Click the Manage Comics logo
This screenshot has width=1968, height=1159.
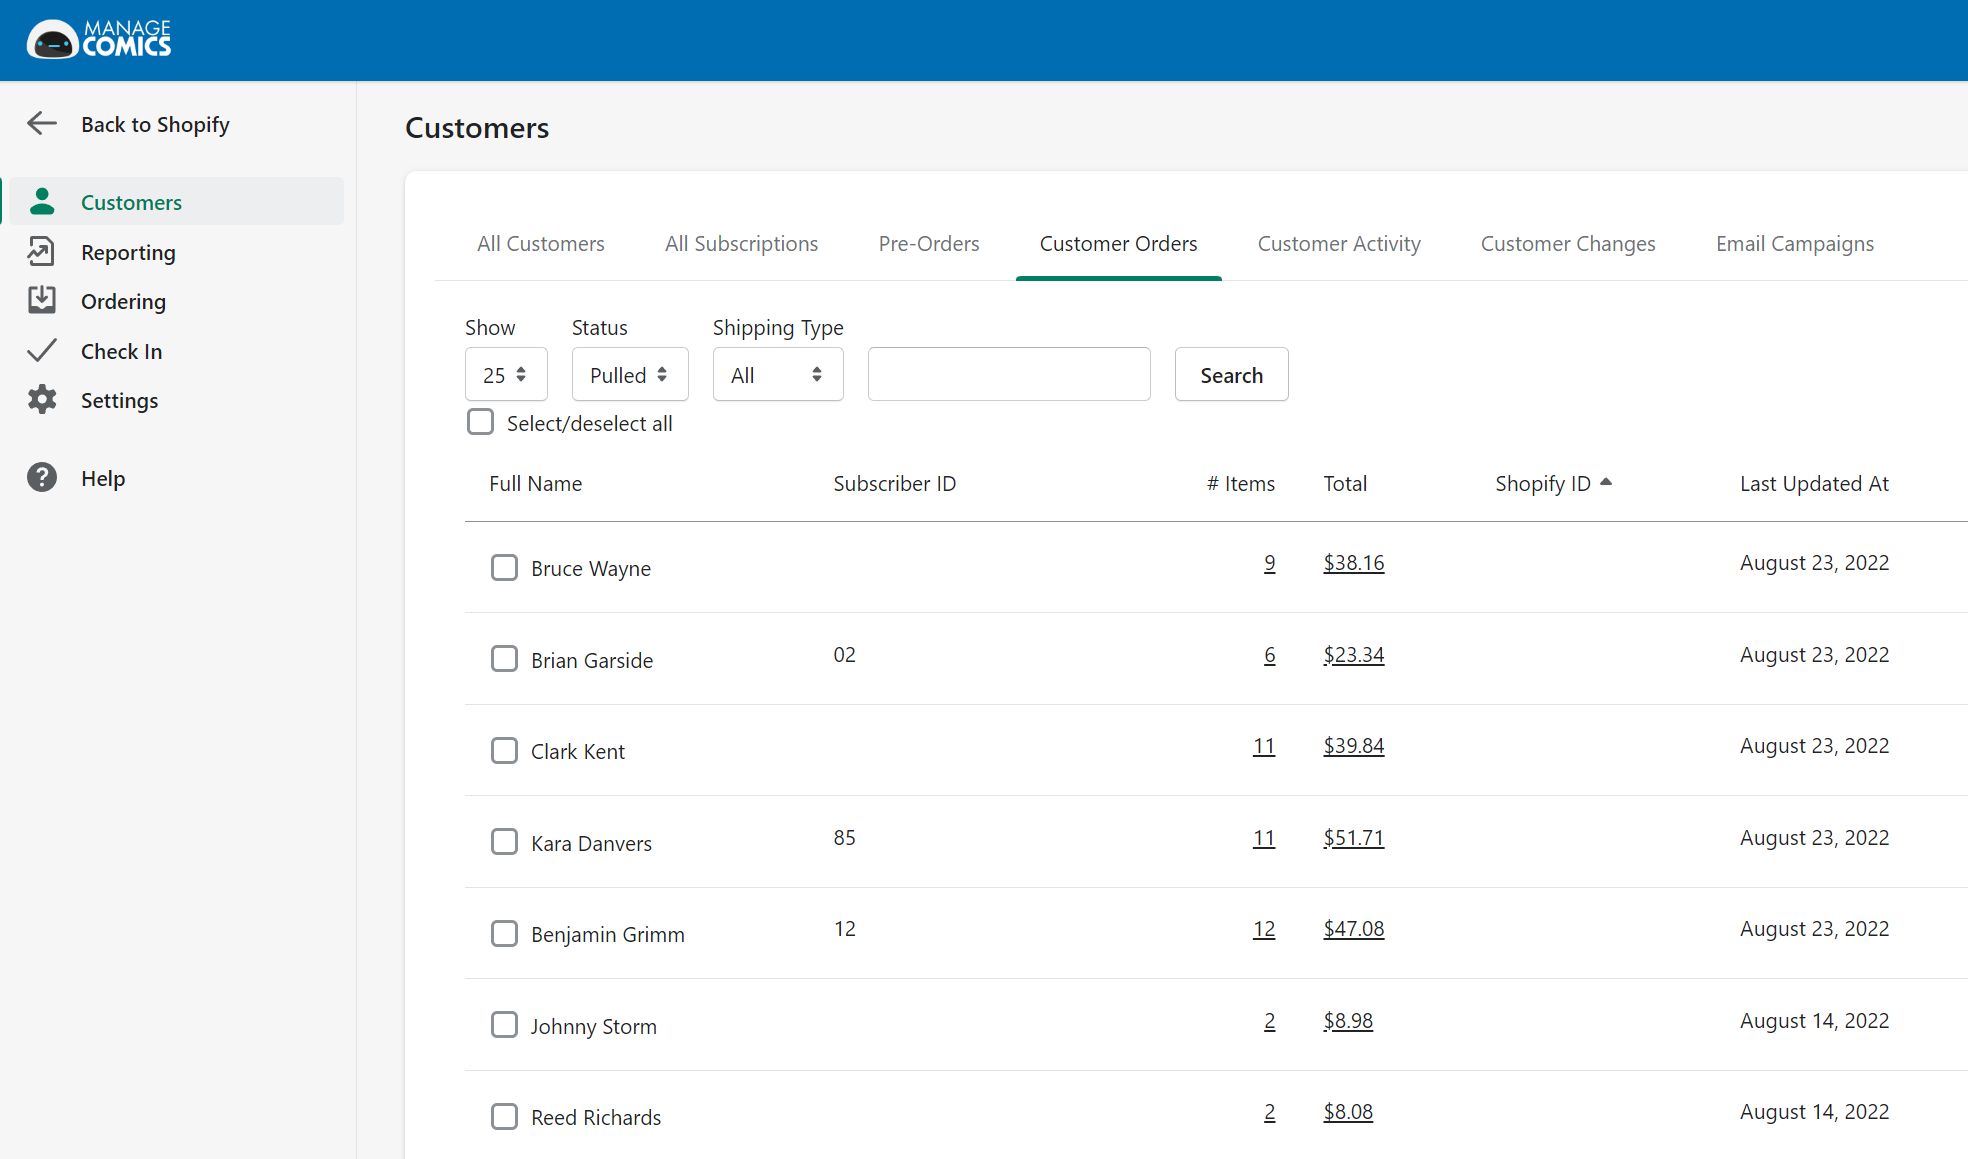pyautogui.click(x=99, y=40)
